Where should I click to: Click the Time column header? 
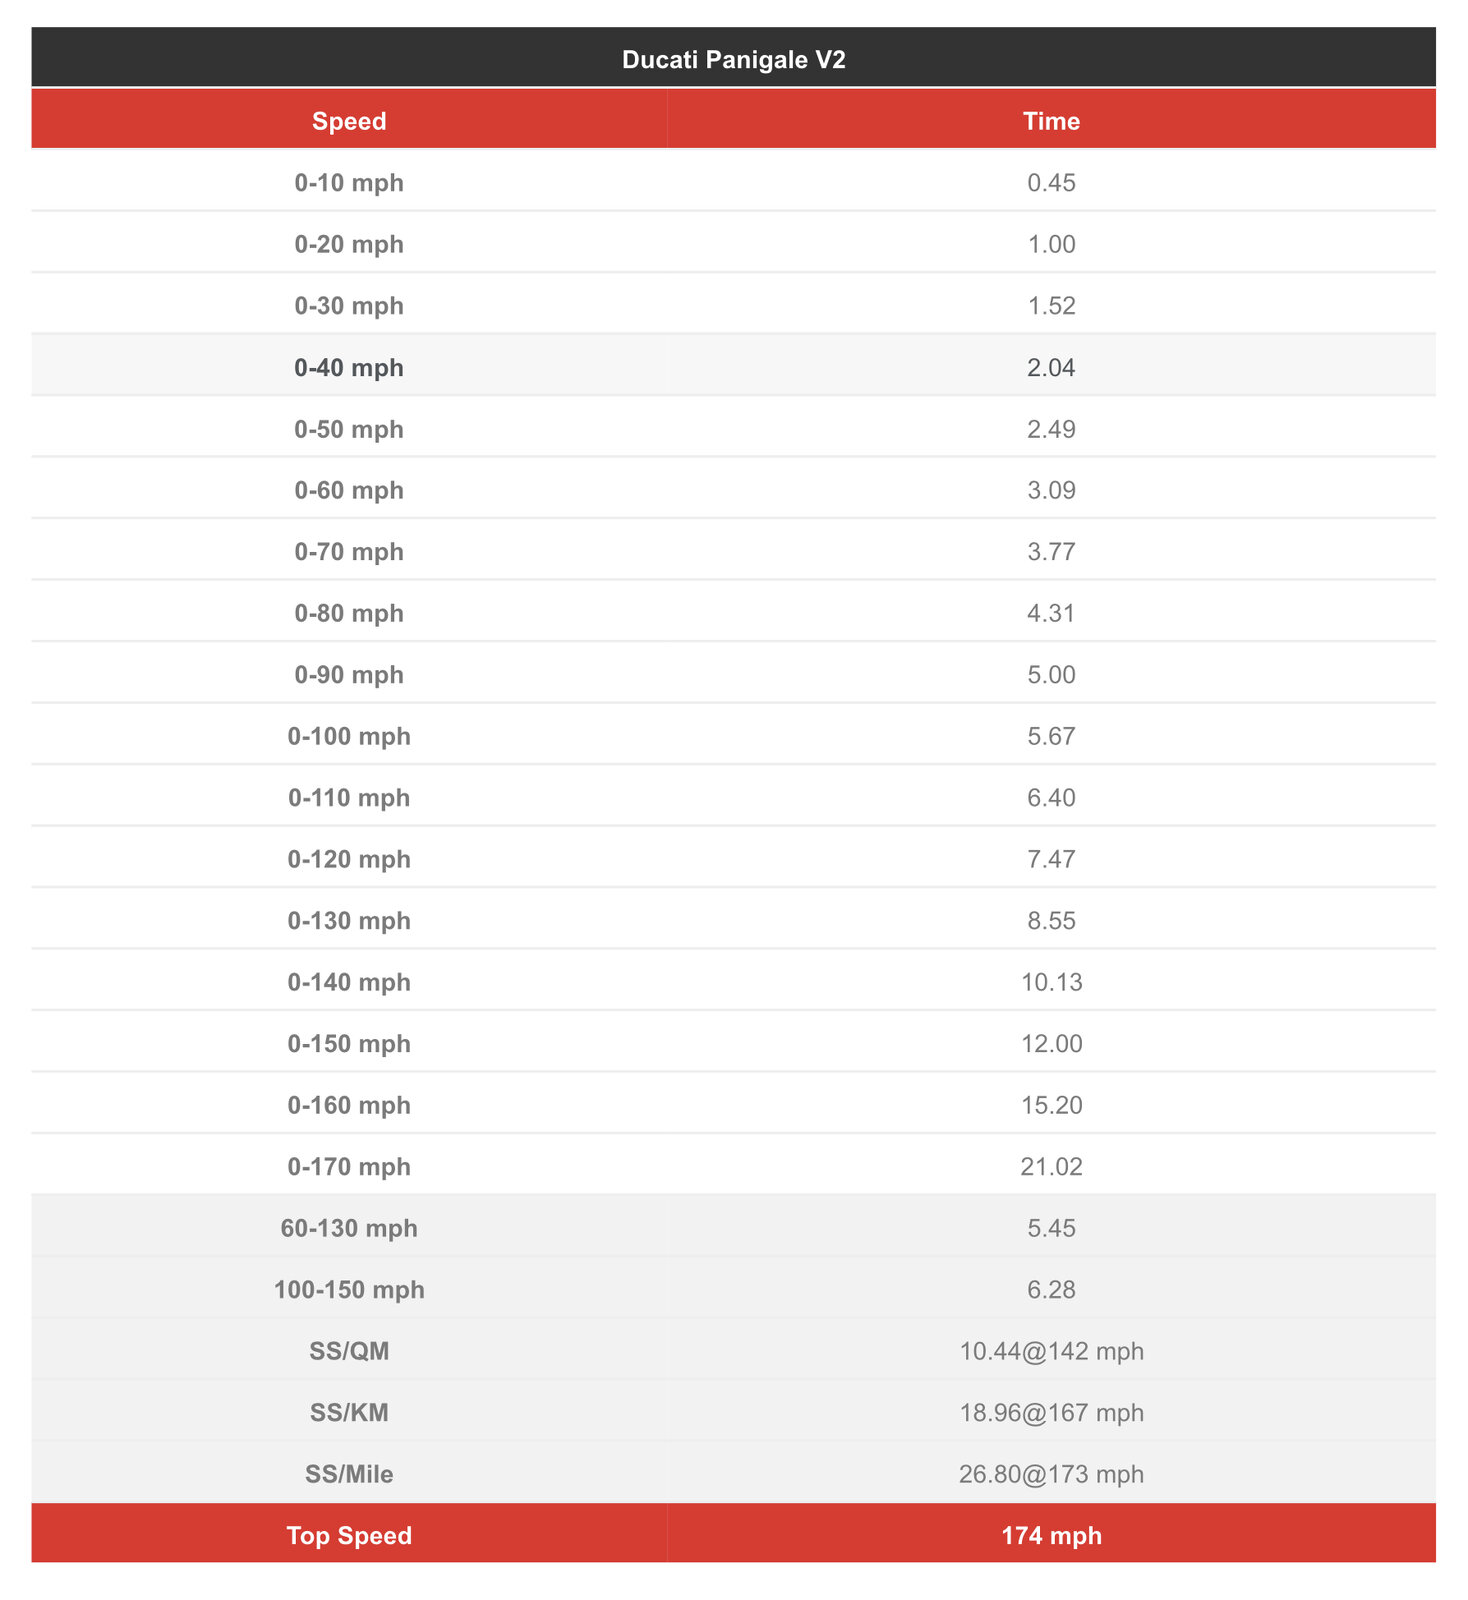[1051, 121]
